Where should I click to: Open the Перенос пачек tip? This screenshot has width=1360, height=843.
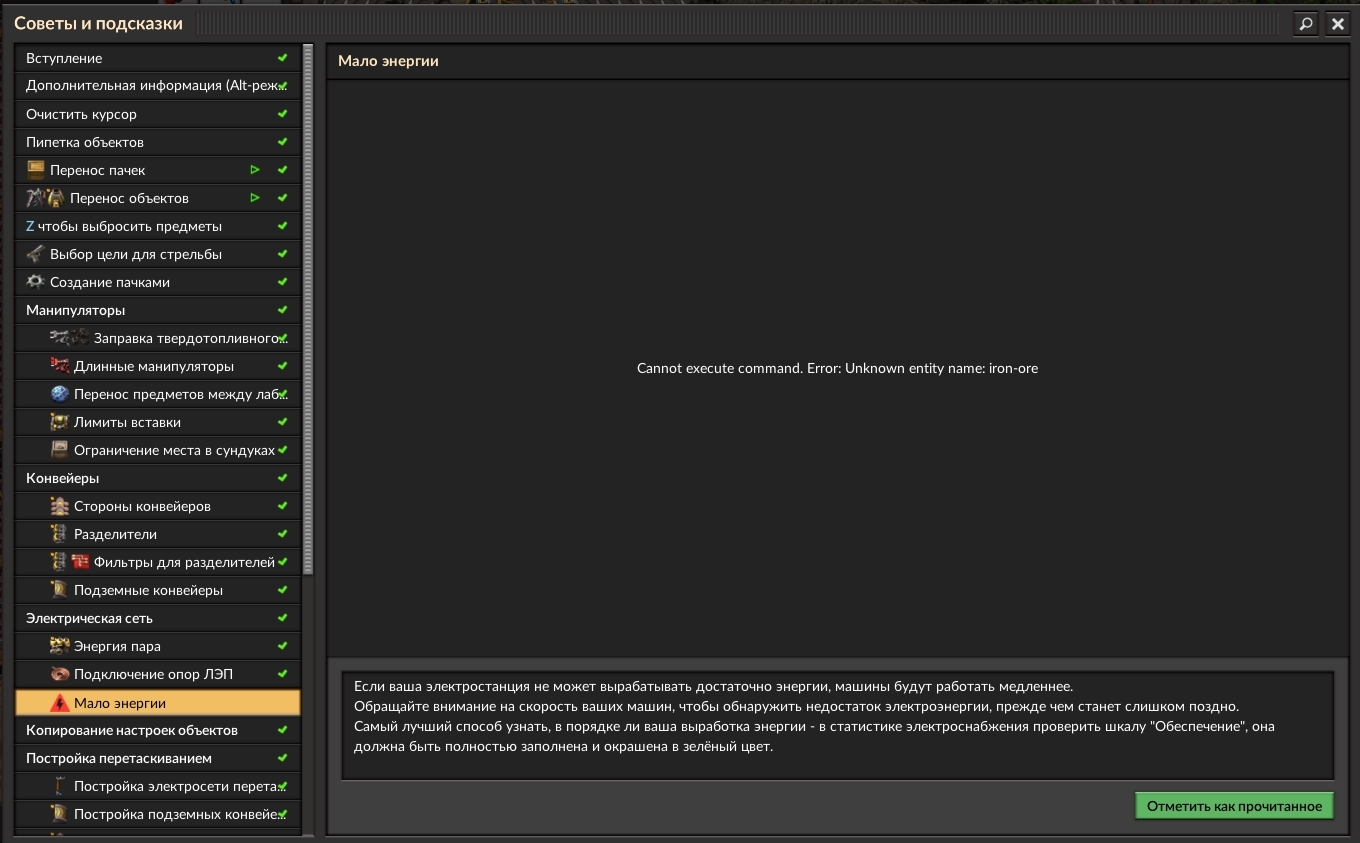pos(158,170)
